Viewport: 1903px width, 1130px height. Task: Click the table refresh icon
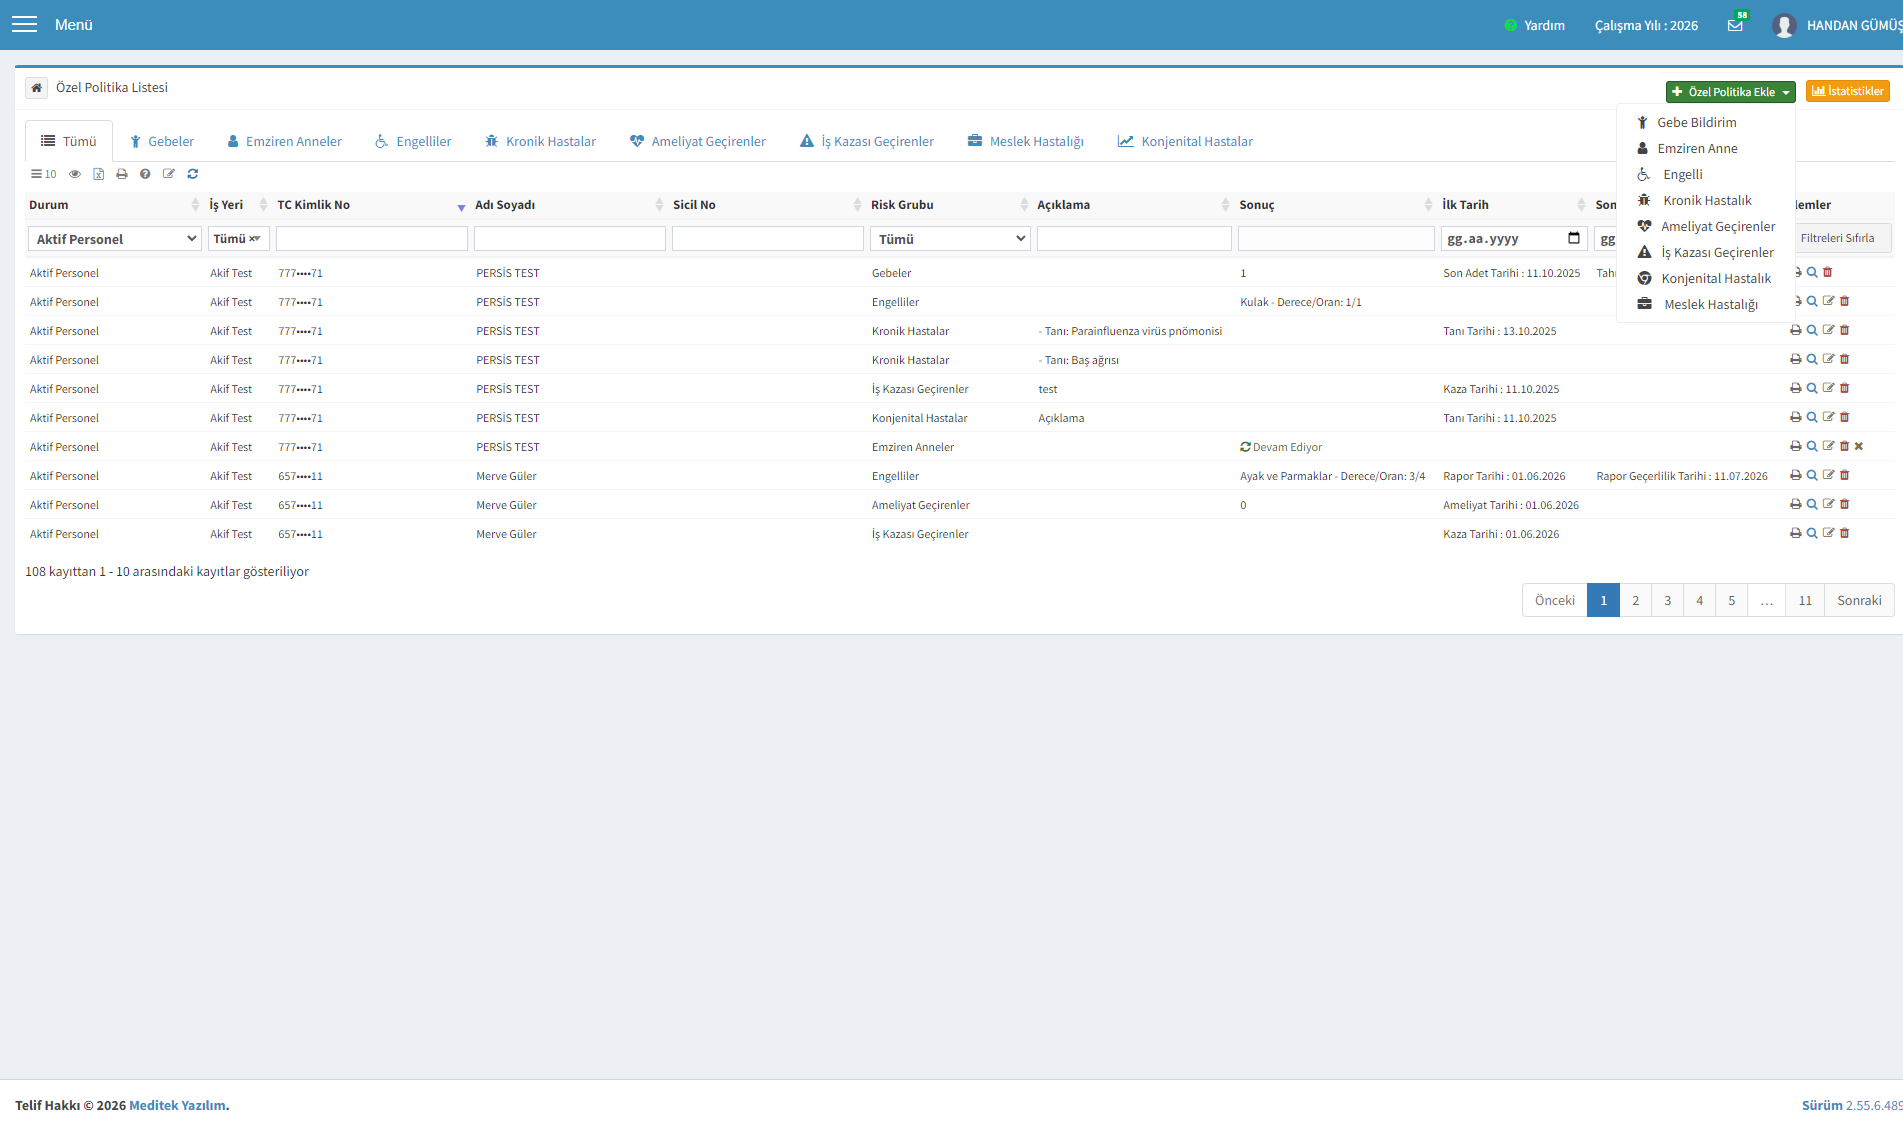coord(193,174)
